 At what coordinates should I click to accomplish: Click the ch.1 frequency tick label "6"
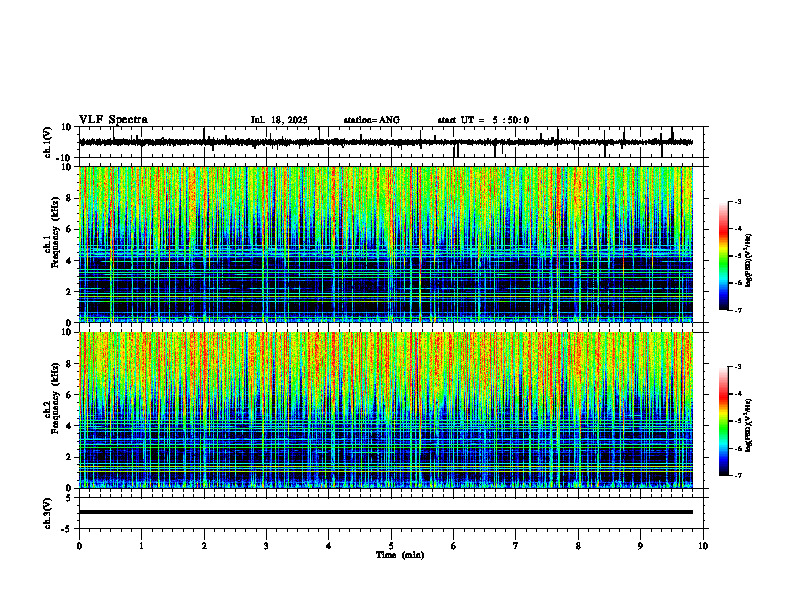point(70,229)
